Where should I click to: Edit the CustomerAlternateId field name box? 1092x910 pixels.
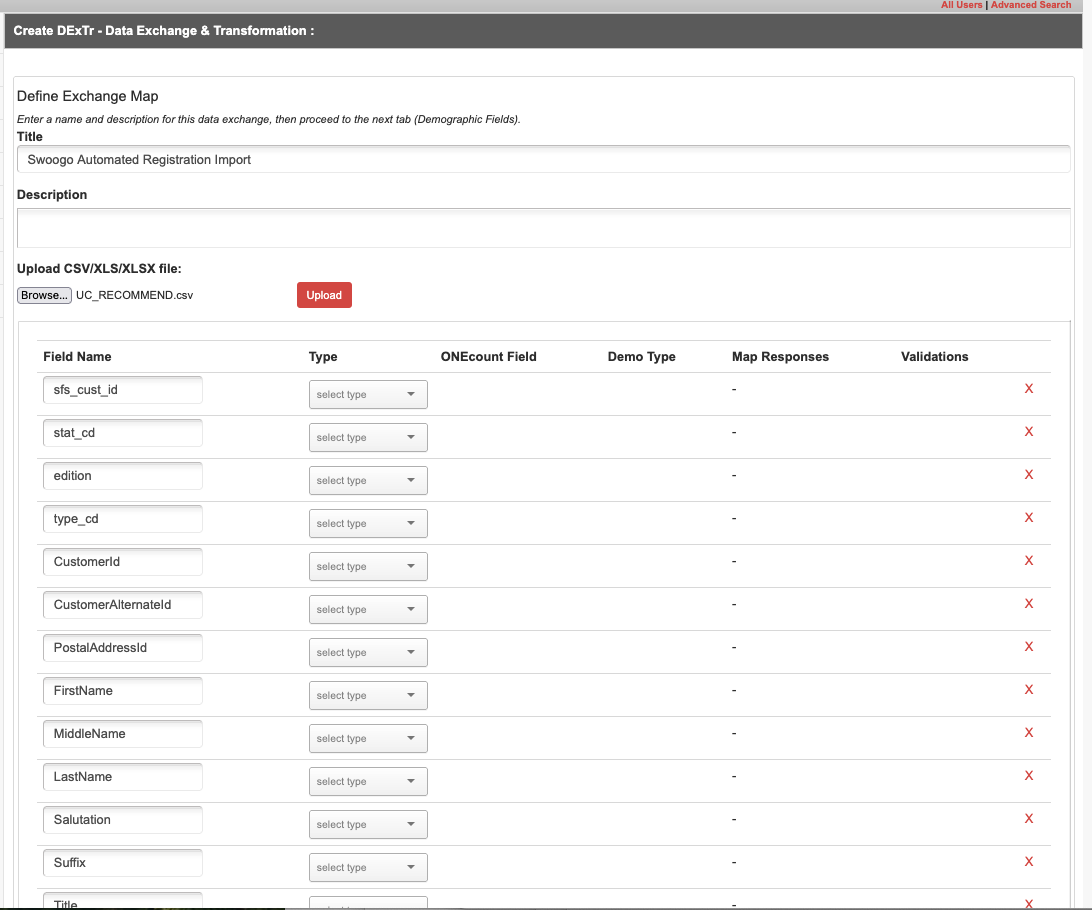click(x=123, y=605)
